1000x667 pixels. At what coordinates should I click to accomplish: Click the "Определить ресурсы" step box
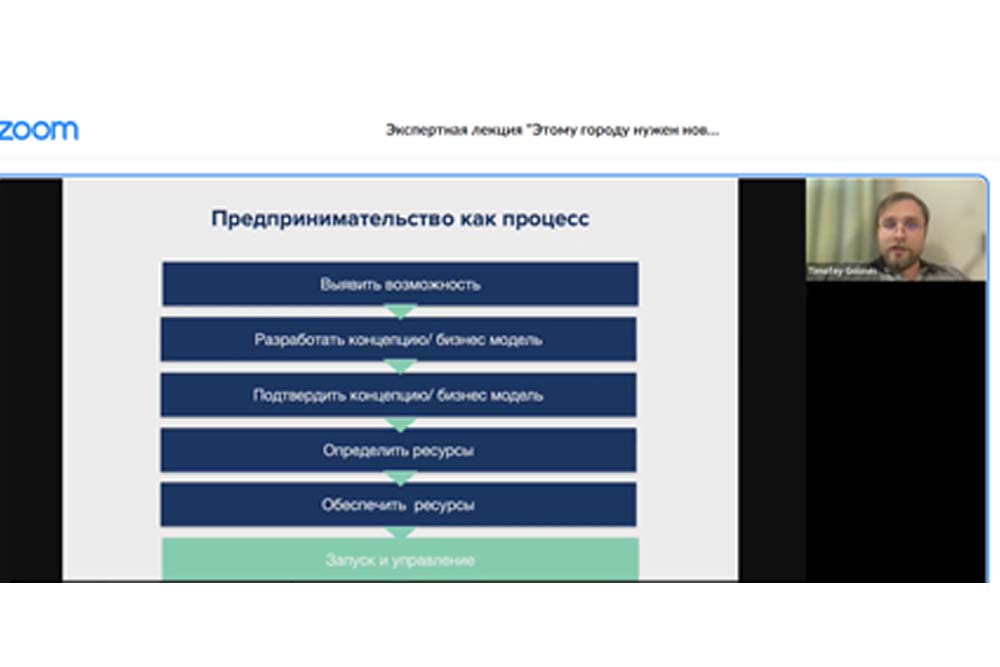click(398, 450)
